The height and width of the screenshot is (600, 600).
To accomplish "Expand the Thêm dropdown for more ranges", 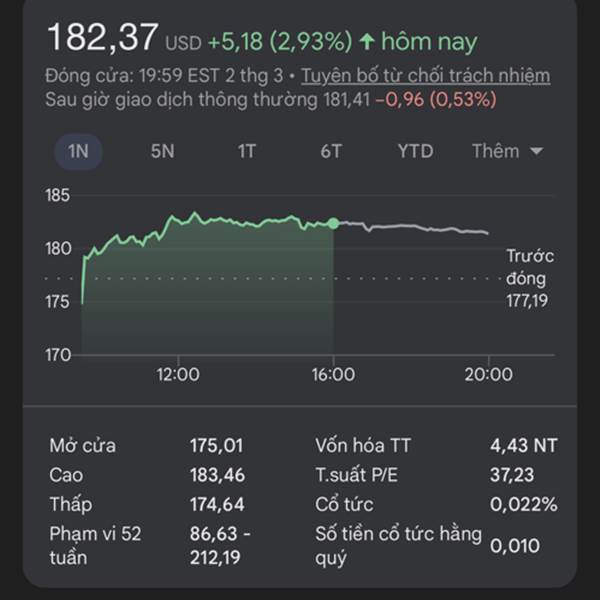I will pos(507,151).
